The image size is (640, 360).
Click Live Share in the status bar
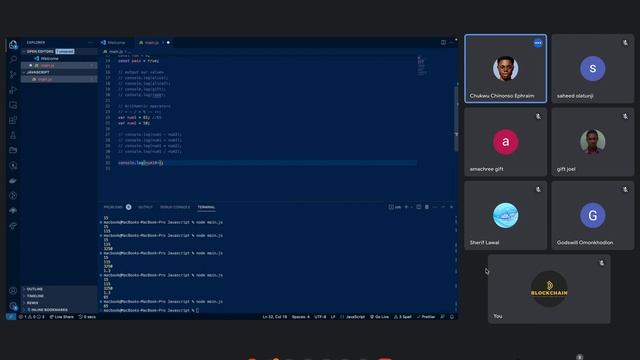[x=62, y=317]
